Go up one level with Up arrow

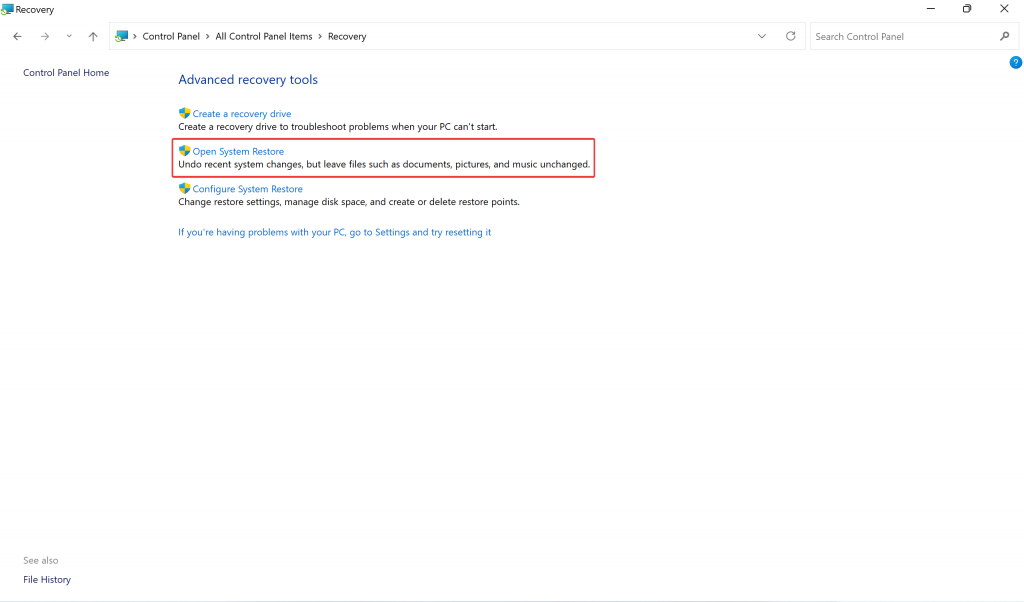93,37
